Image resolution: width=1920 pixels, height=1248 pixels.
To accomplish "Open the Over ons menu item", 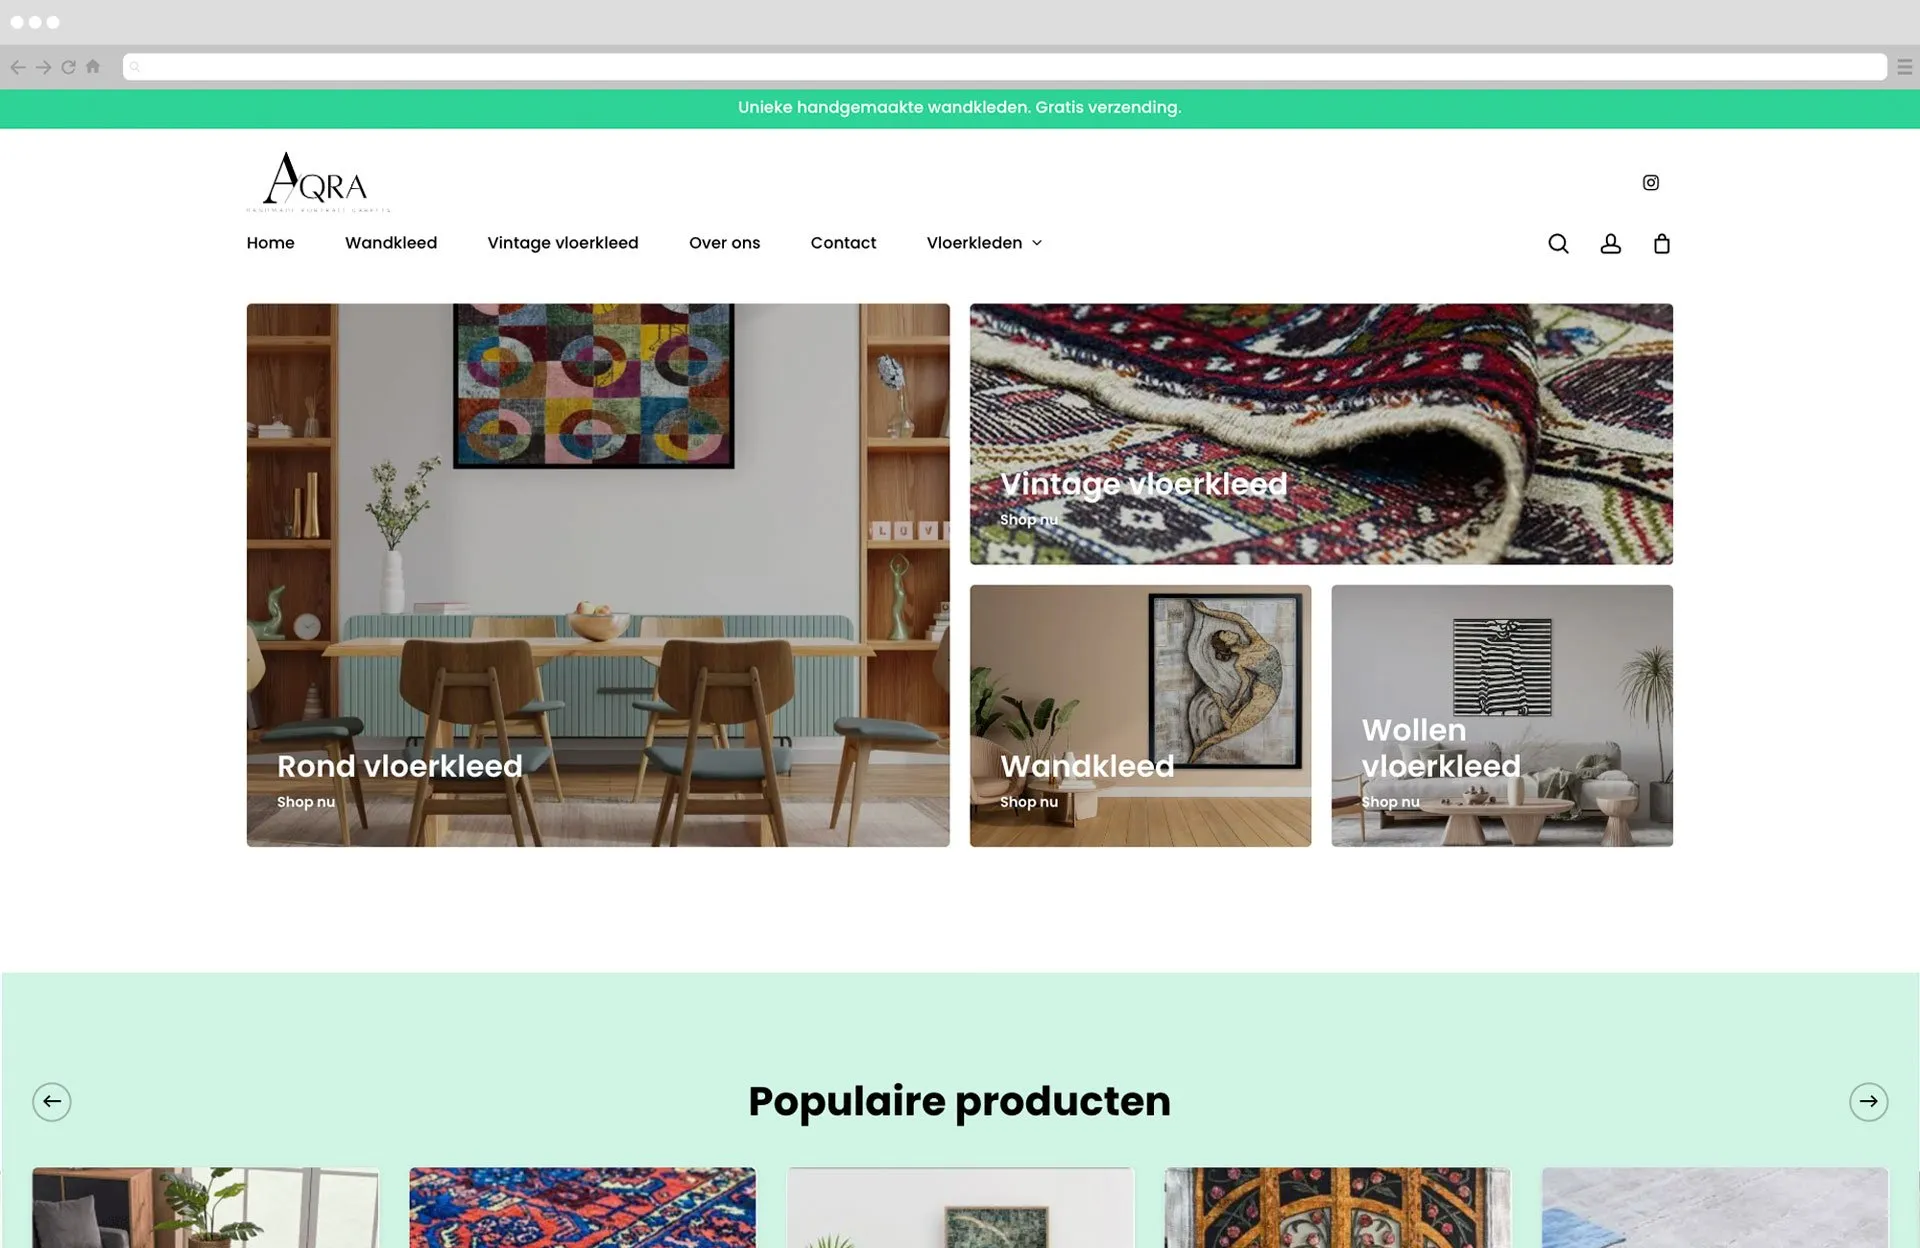I will tap(724, 243).
